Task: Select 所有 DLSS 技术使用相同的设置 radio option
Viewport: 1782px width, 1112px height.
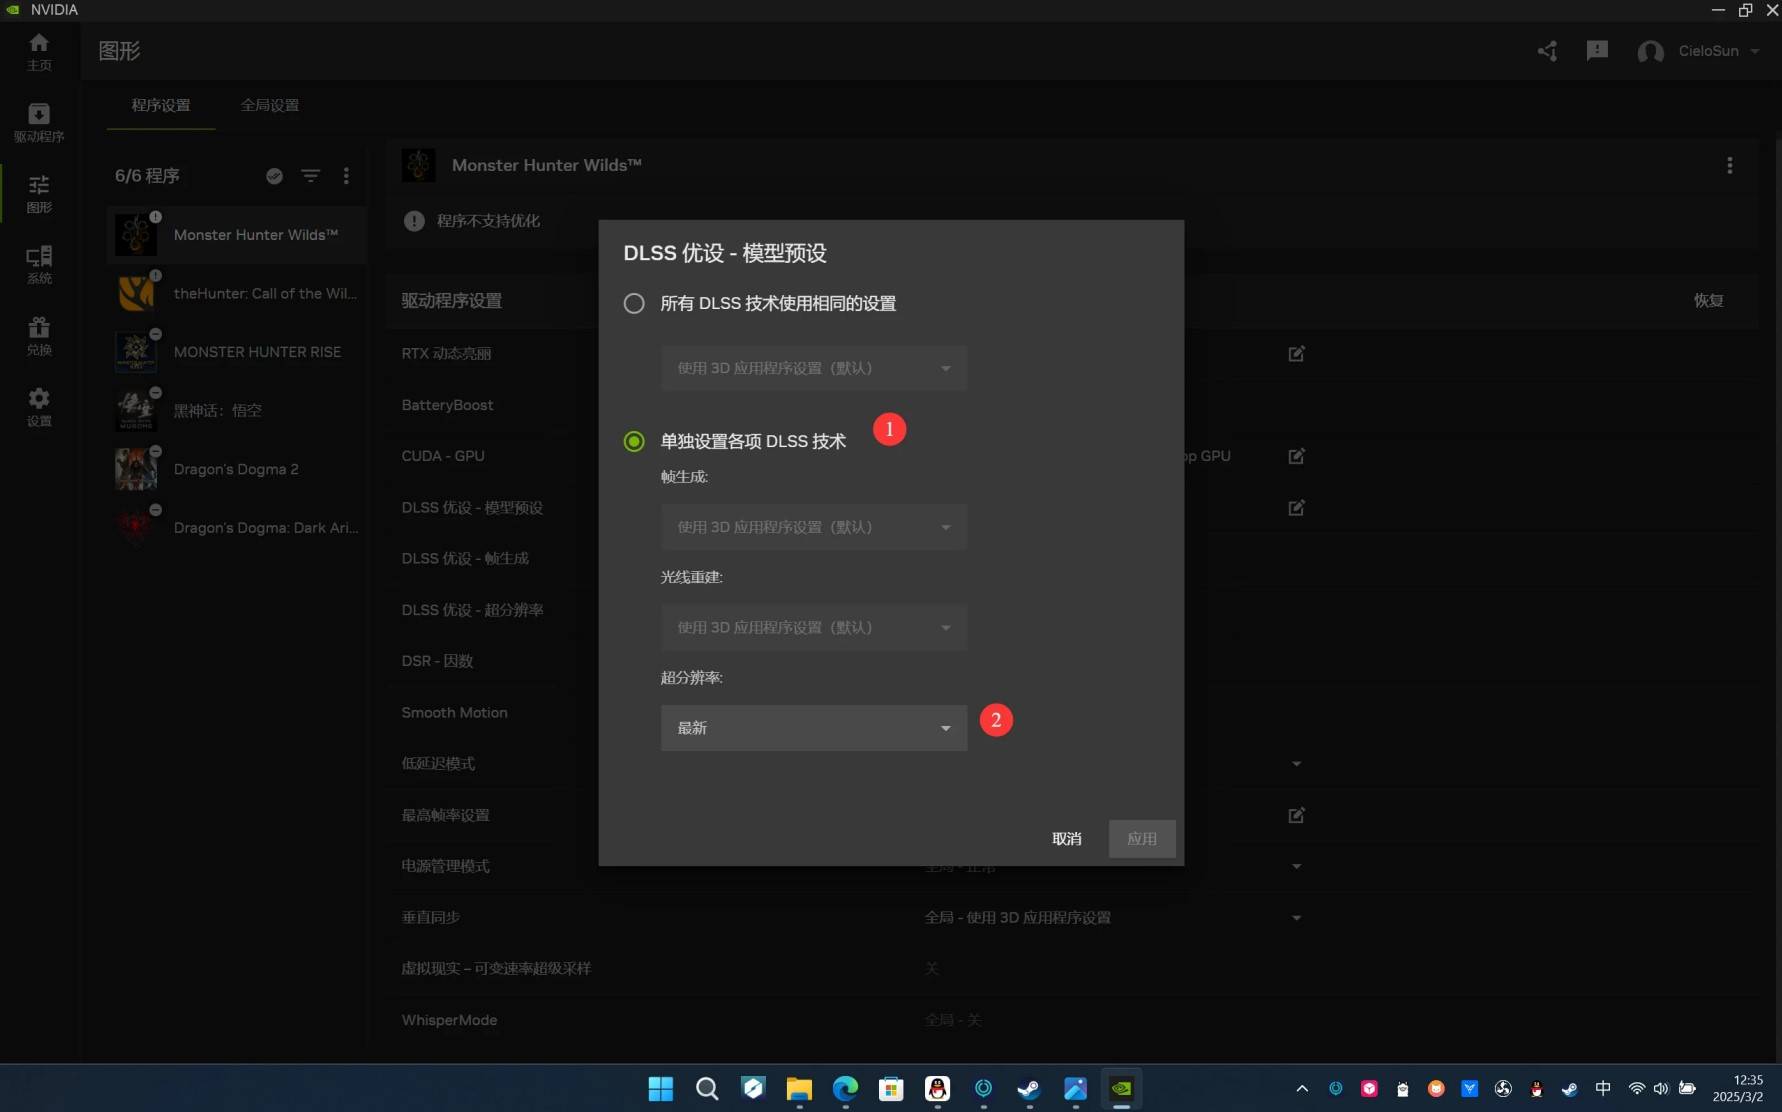Action: (634, 303)
